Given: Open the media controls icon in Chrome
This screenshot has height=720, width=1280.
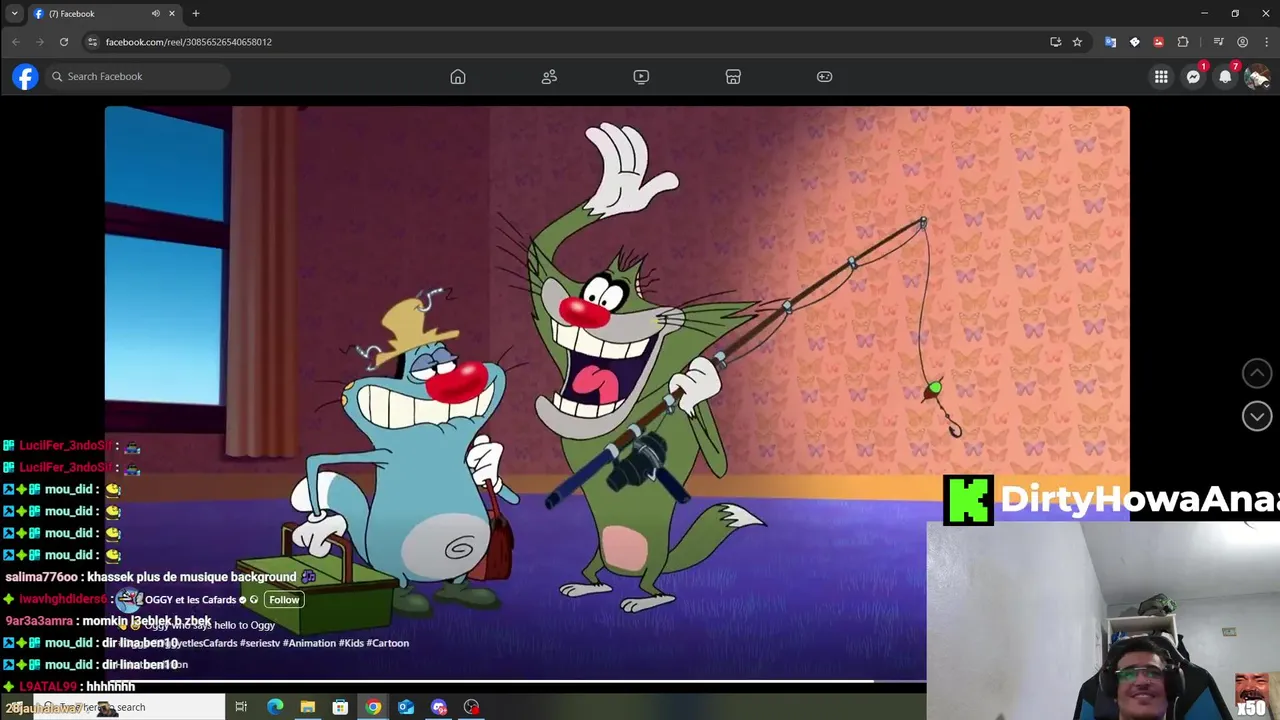Looking at the screenshot, I should coord(1218,42).
